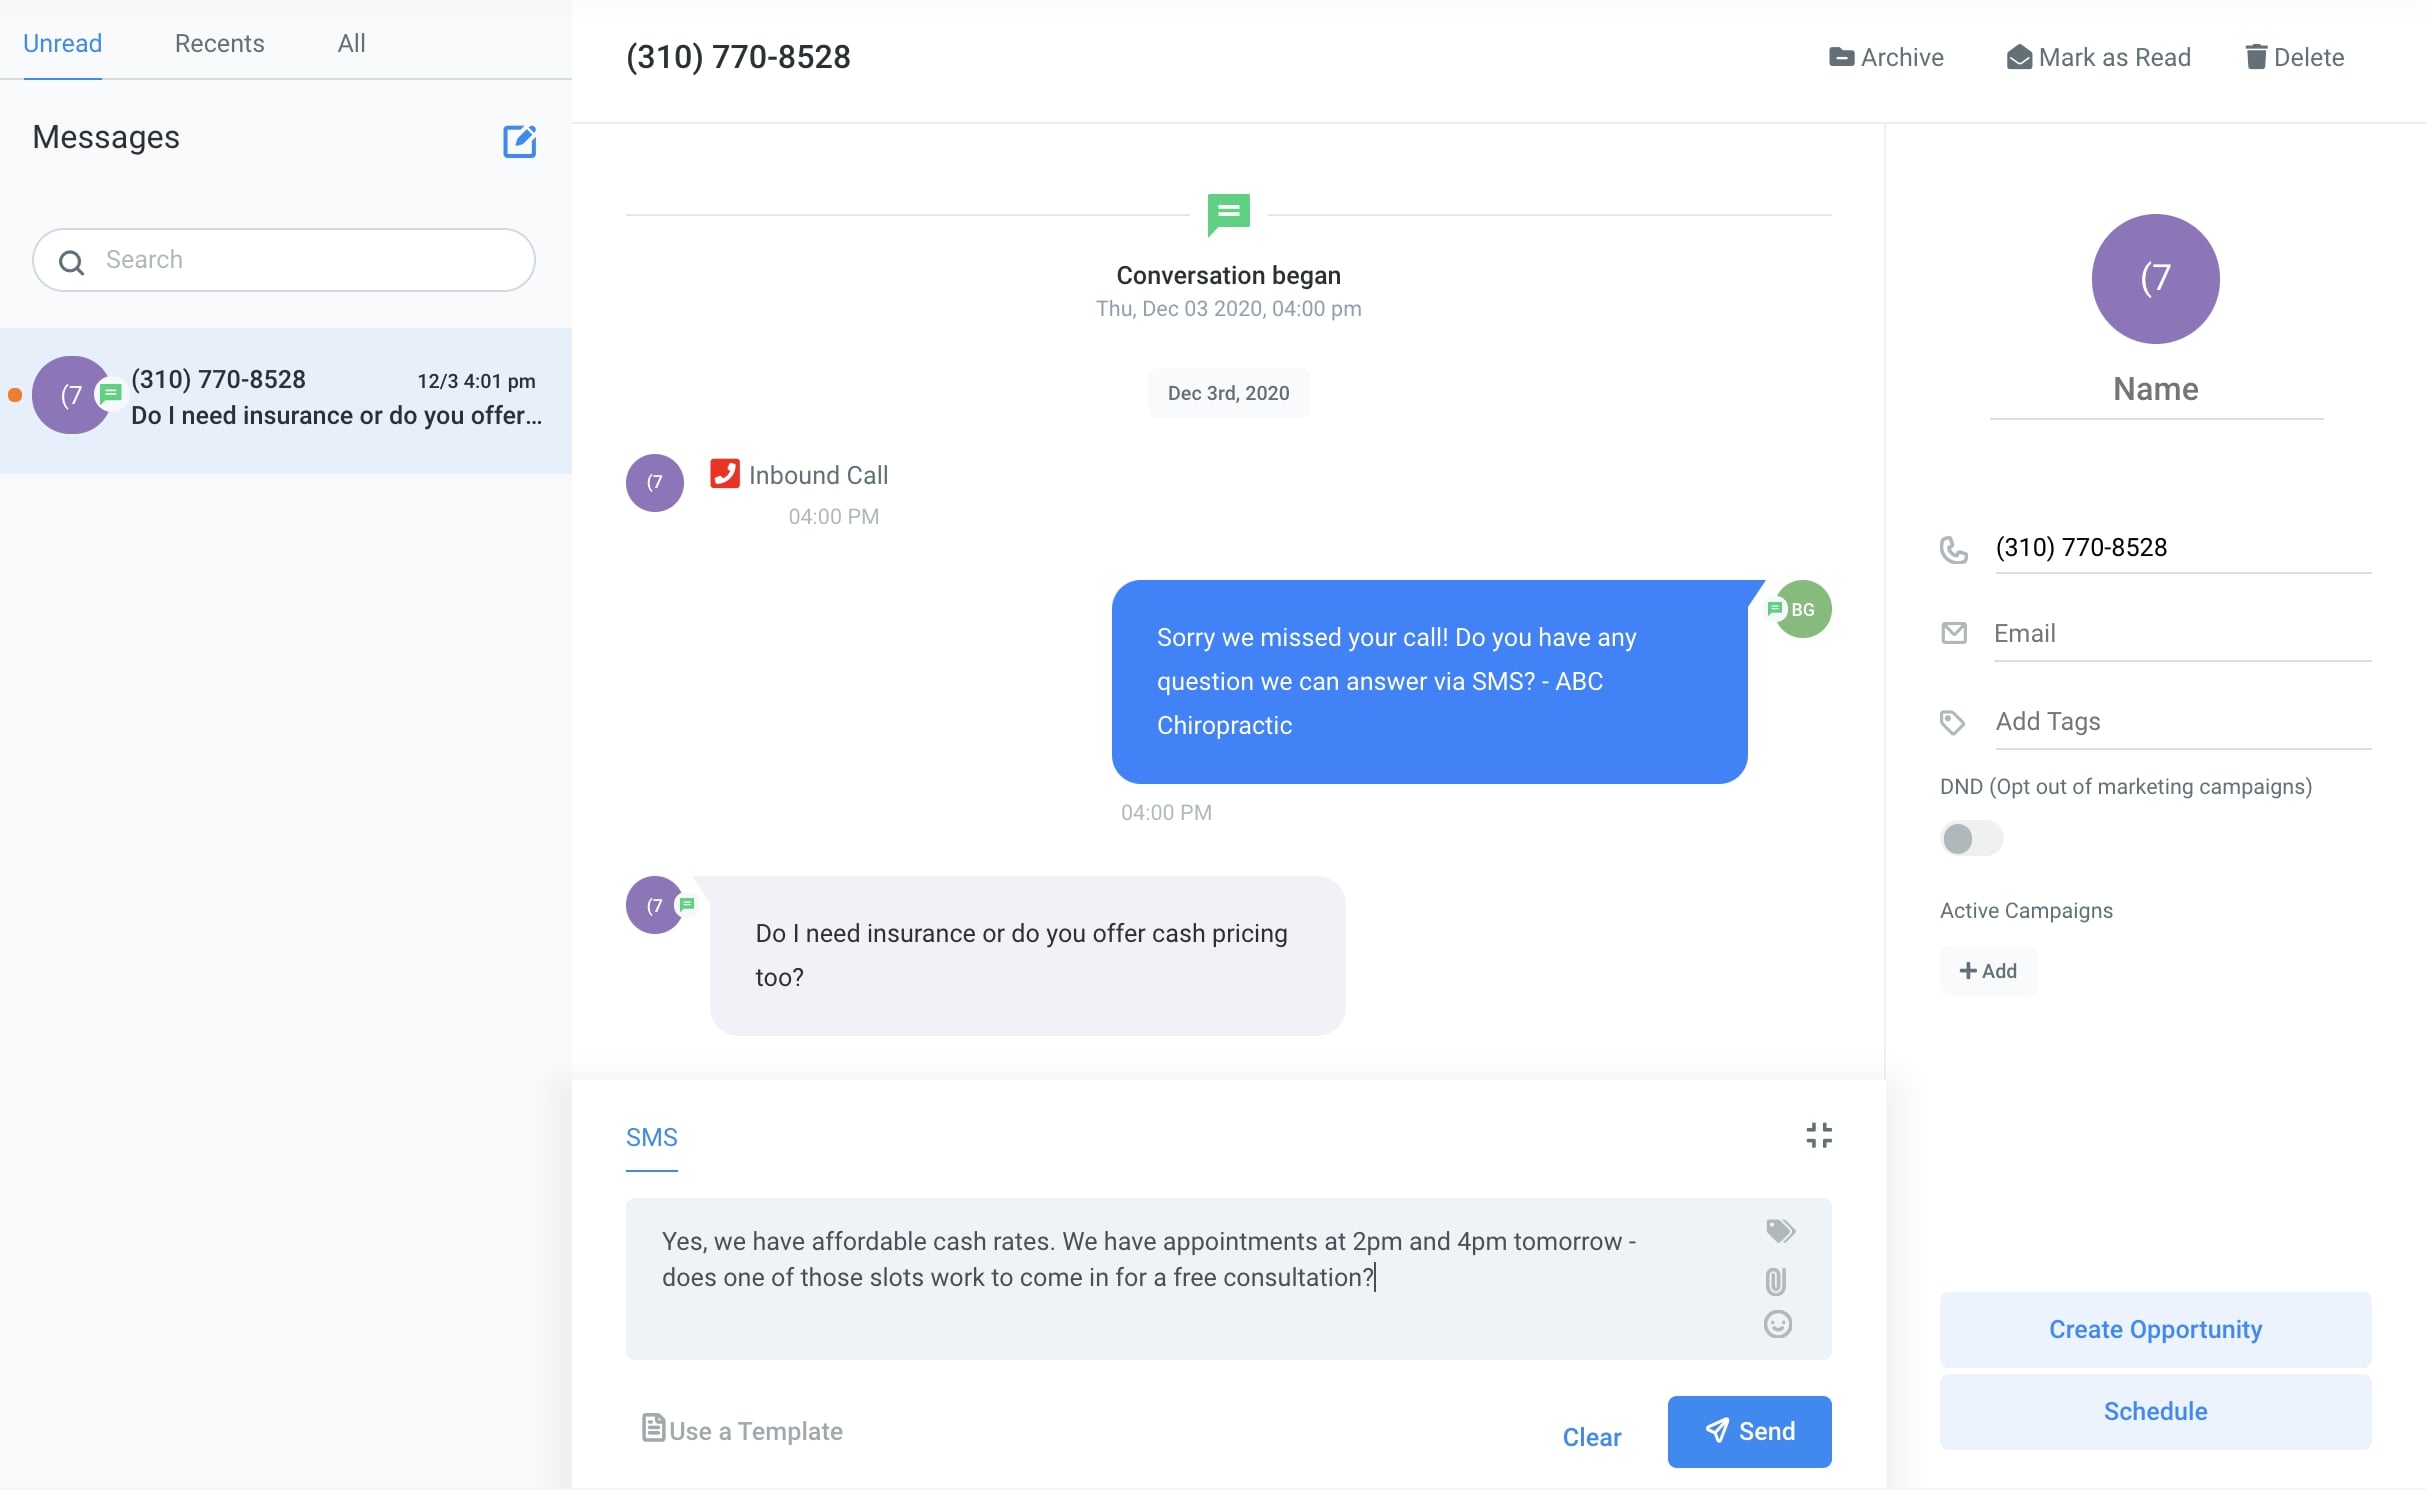Click the attachment paperclip icon
The image size is (2426, 1490).
point(1776,1280)
